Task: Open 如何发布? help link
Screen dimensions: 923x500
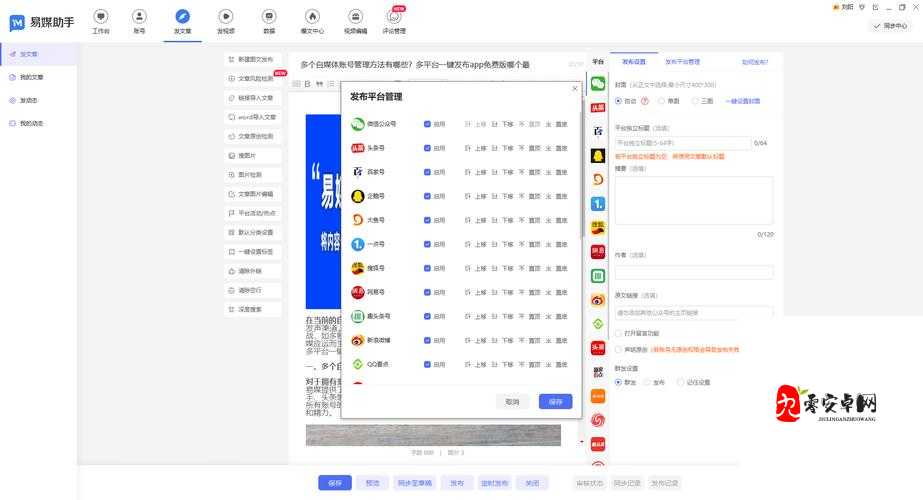Action: click(x=755, y=62)
